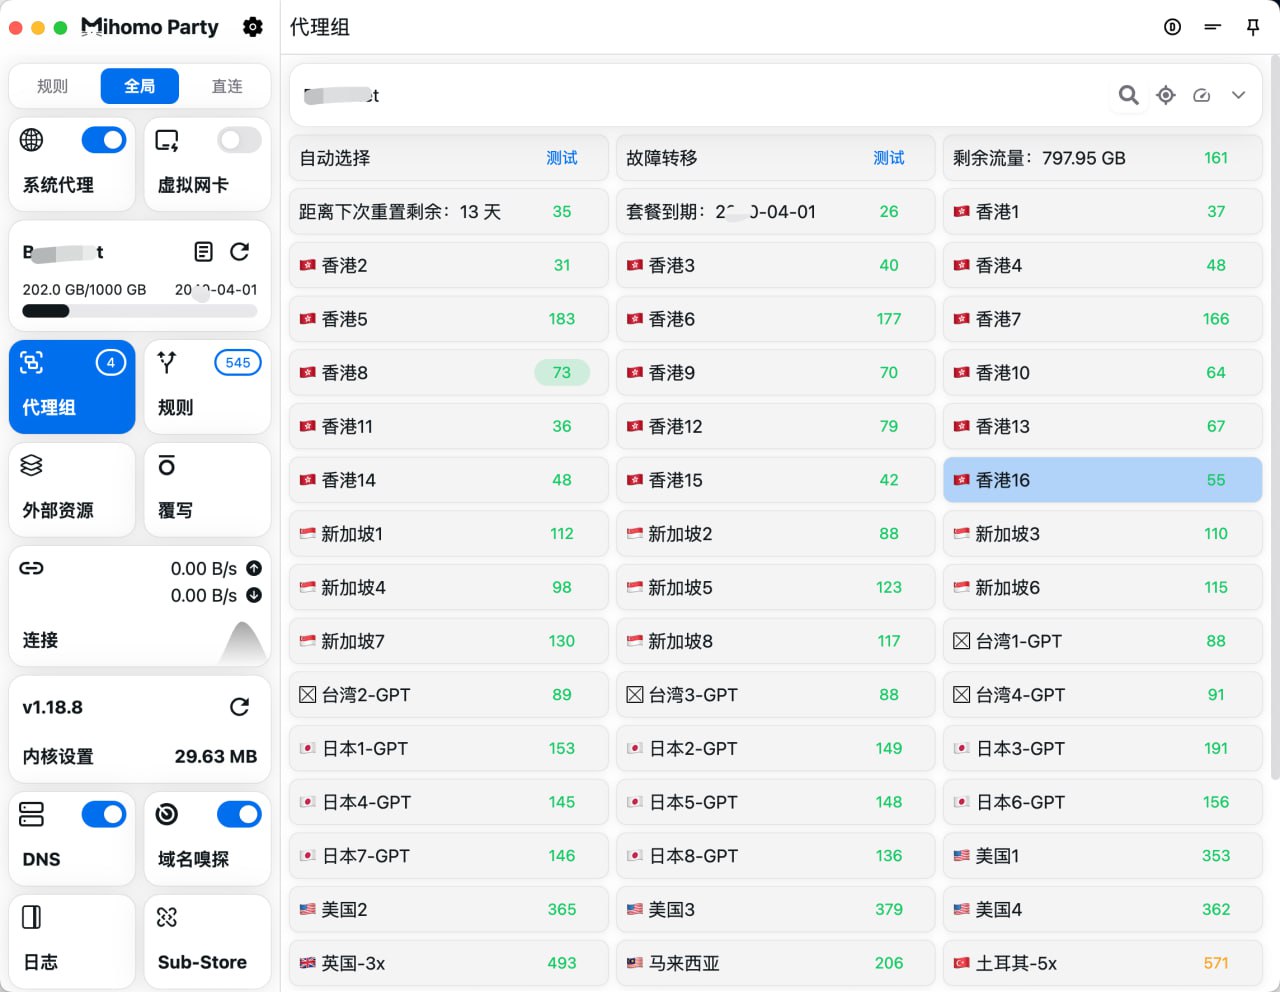Test 故障转移 group delay

click(889, 158)
